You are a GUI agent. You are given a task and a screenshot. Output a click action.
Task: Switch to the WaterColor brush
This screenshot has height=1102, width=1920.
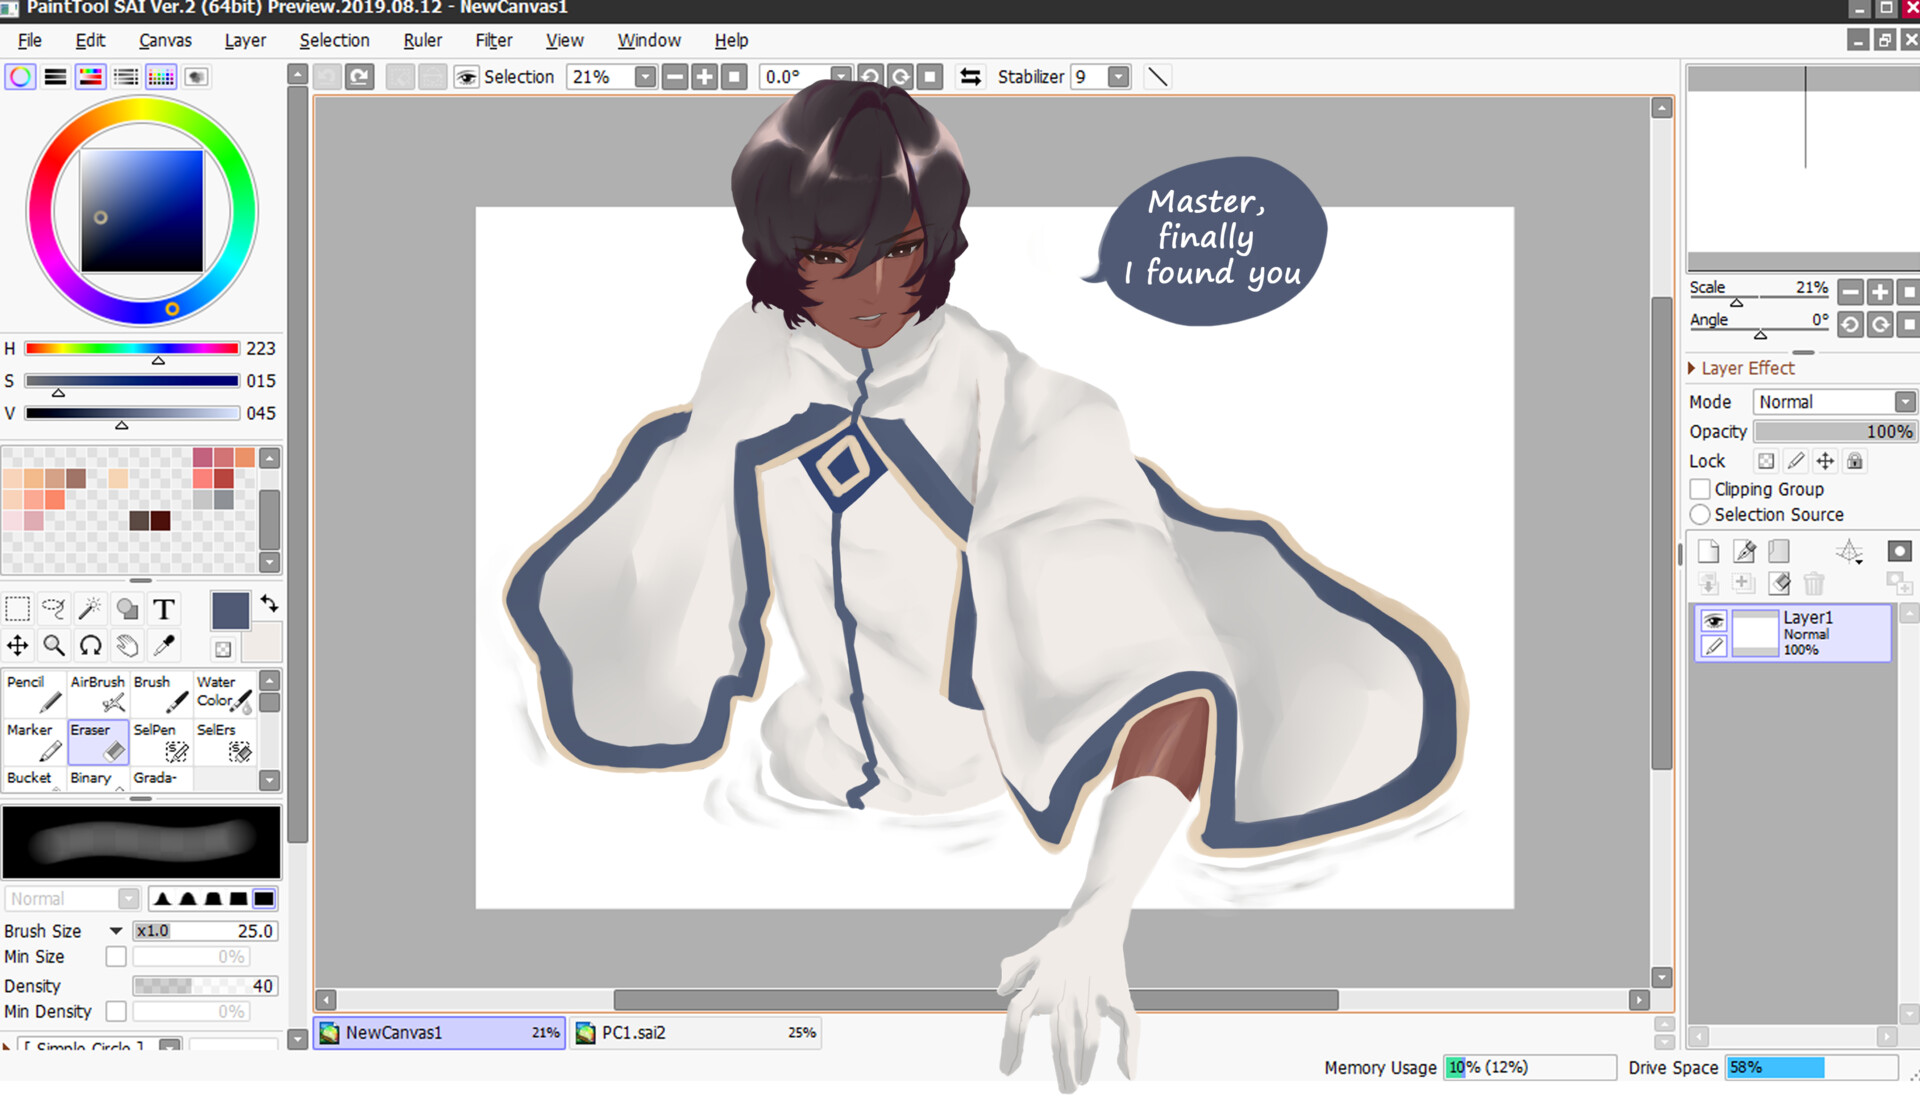coord(222,694)
